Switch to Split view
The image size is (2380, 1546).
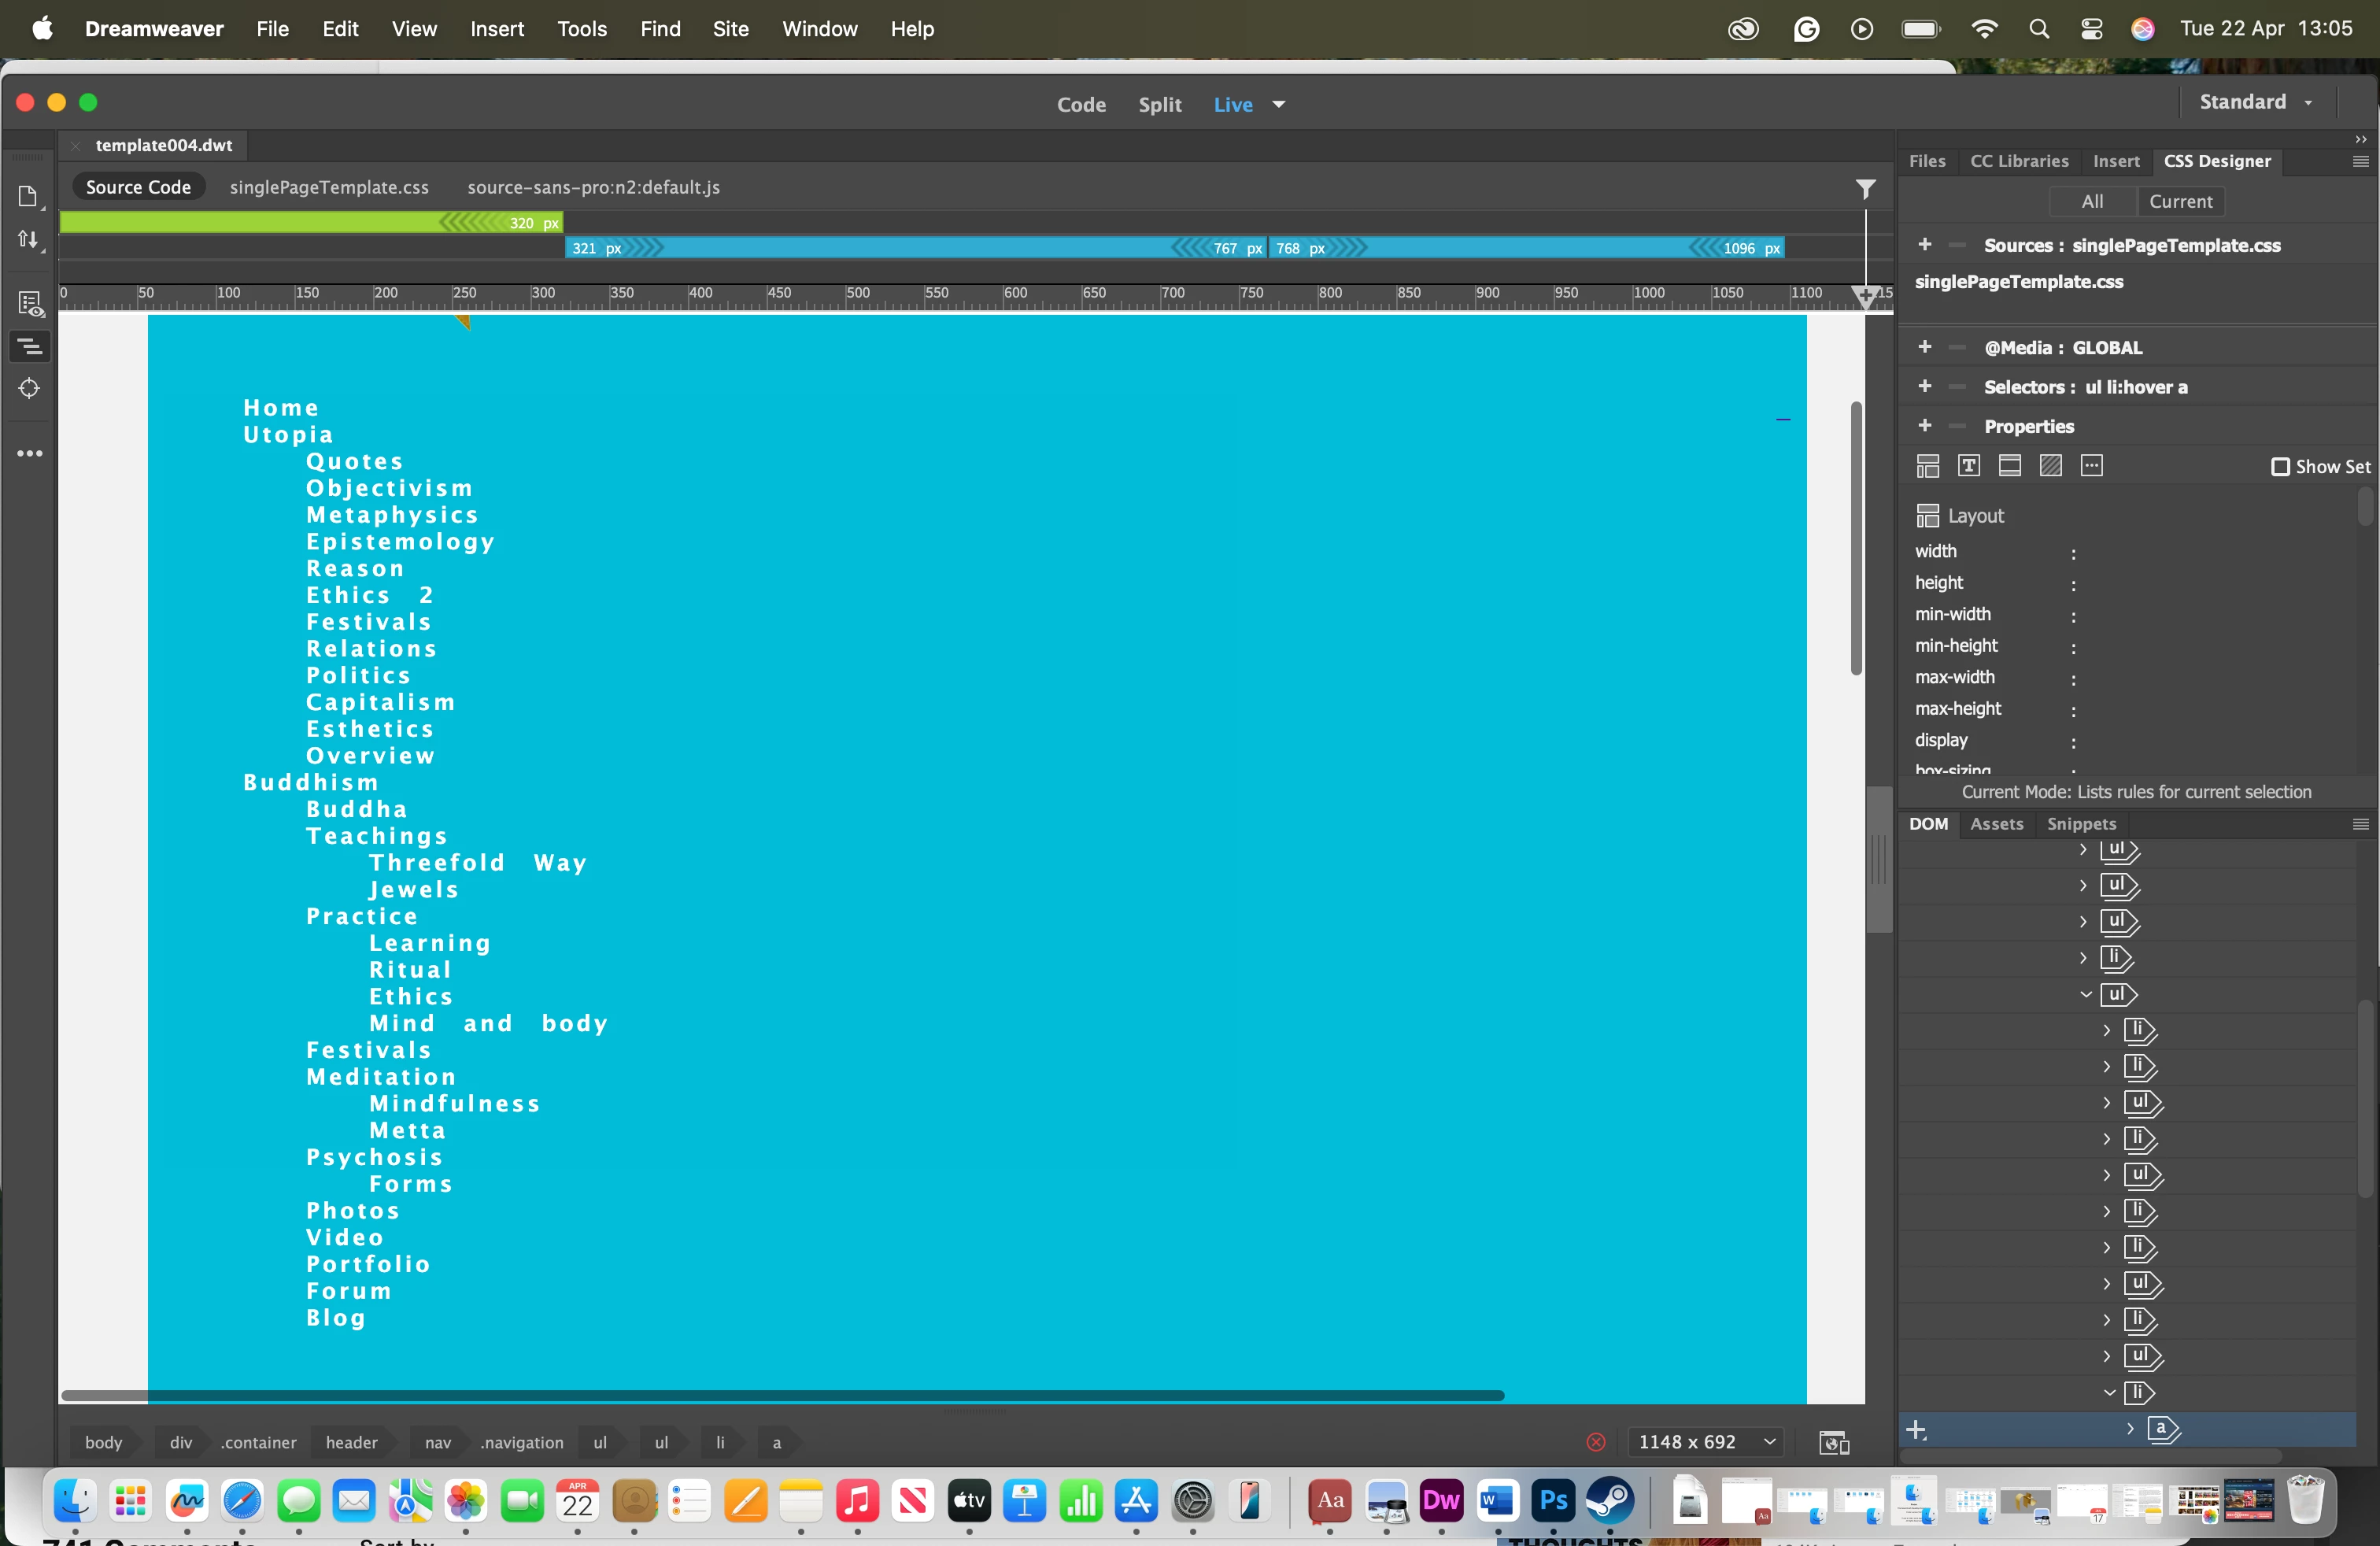(1159, 104)
